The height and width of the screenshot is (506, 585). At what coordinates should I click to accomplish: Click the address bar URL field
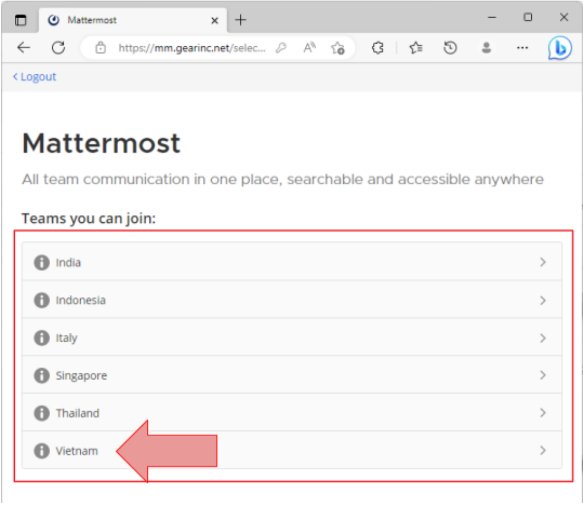(192, 48)
